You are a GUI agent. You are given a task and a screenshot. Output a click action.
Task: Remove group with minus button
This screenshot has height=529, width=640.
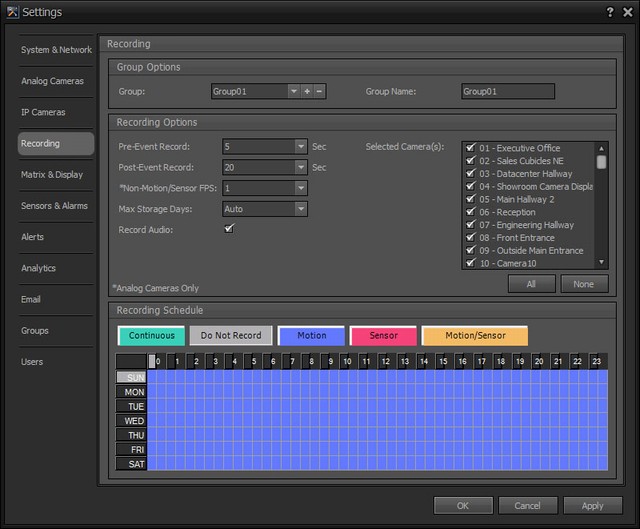click(319, 91)
